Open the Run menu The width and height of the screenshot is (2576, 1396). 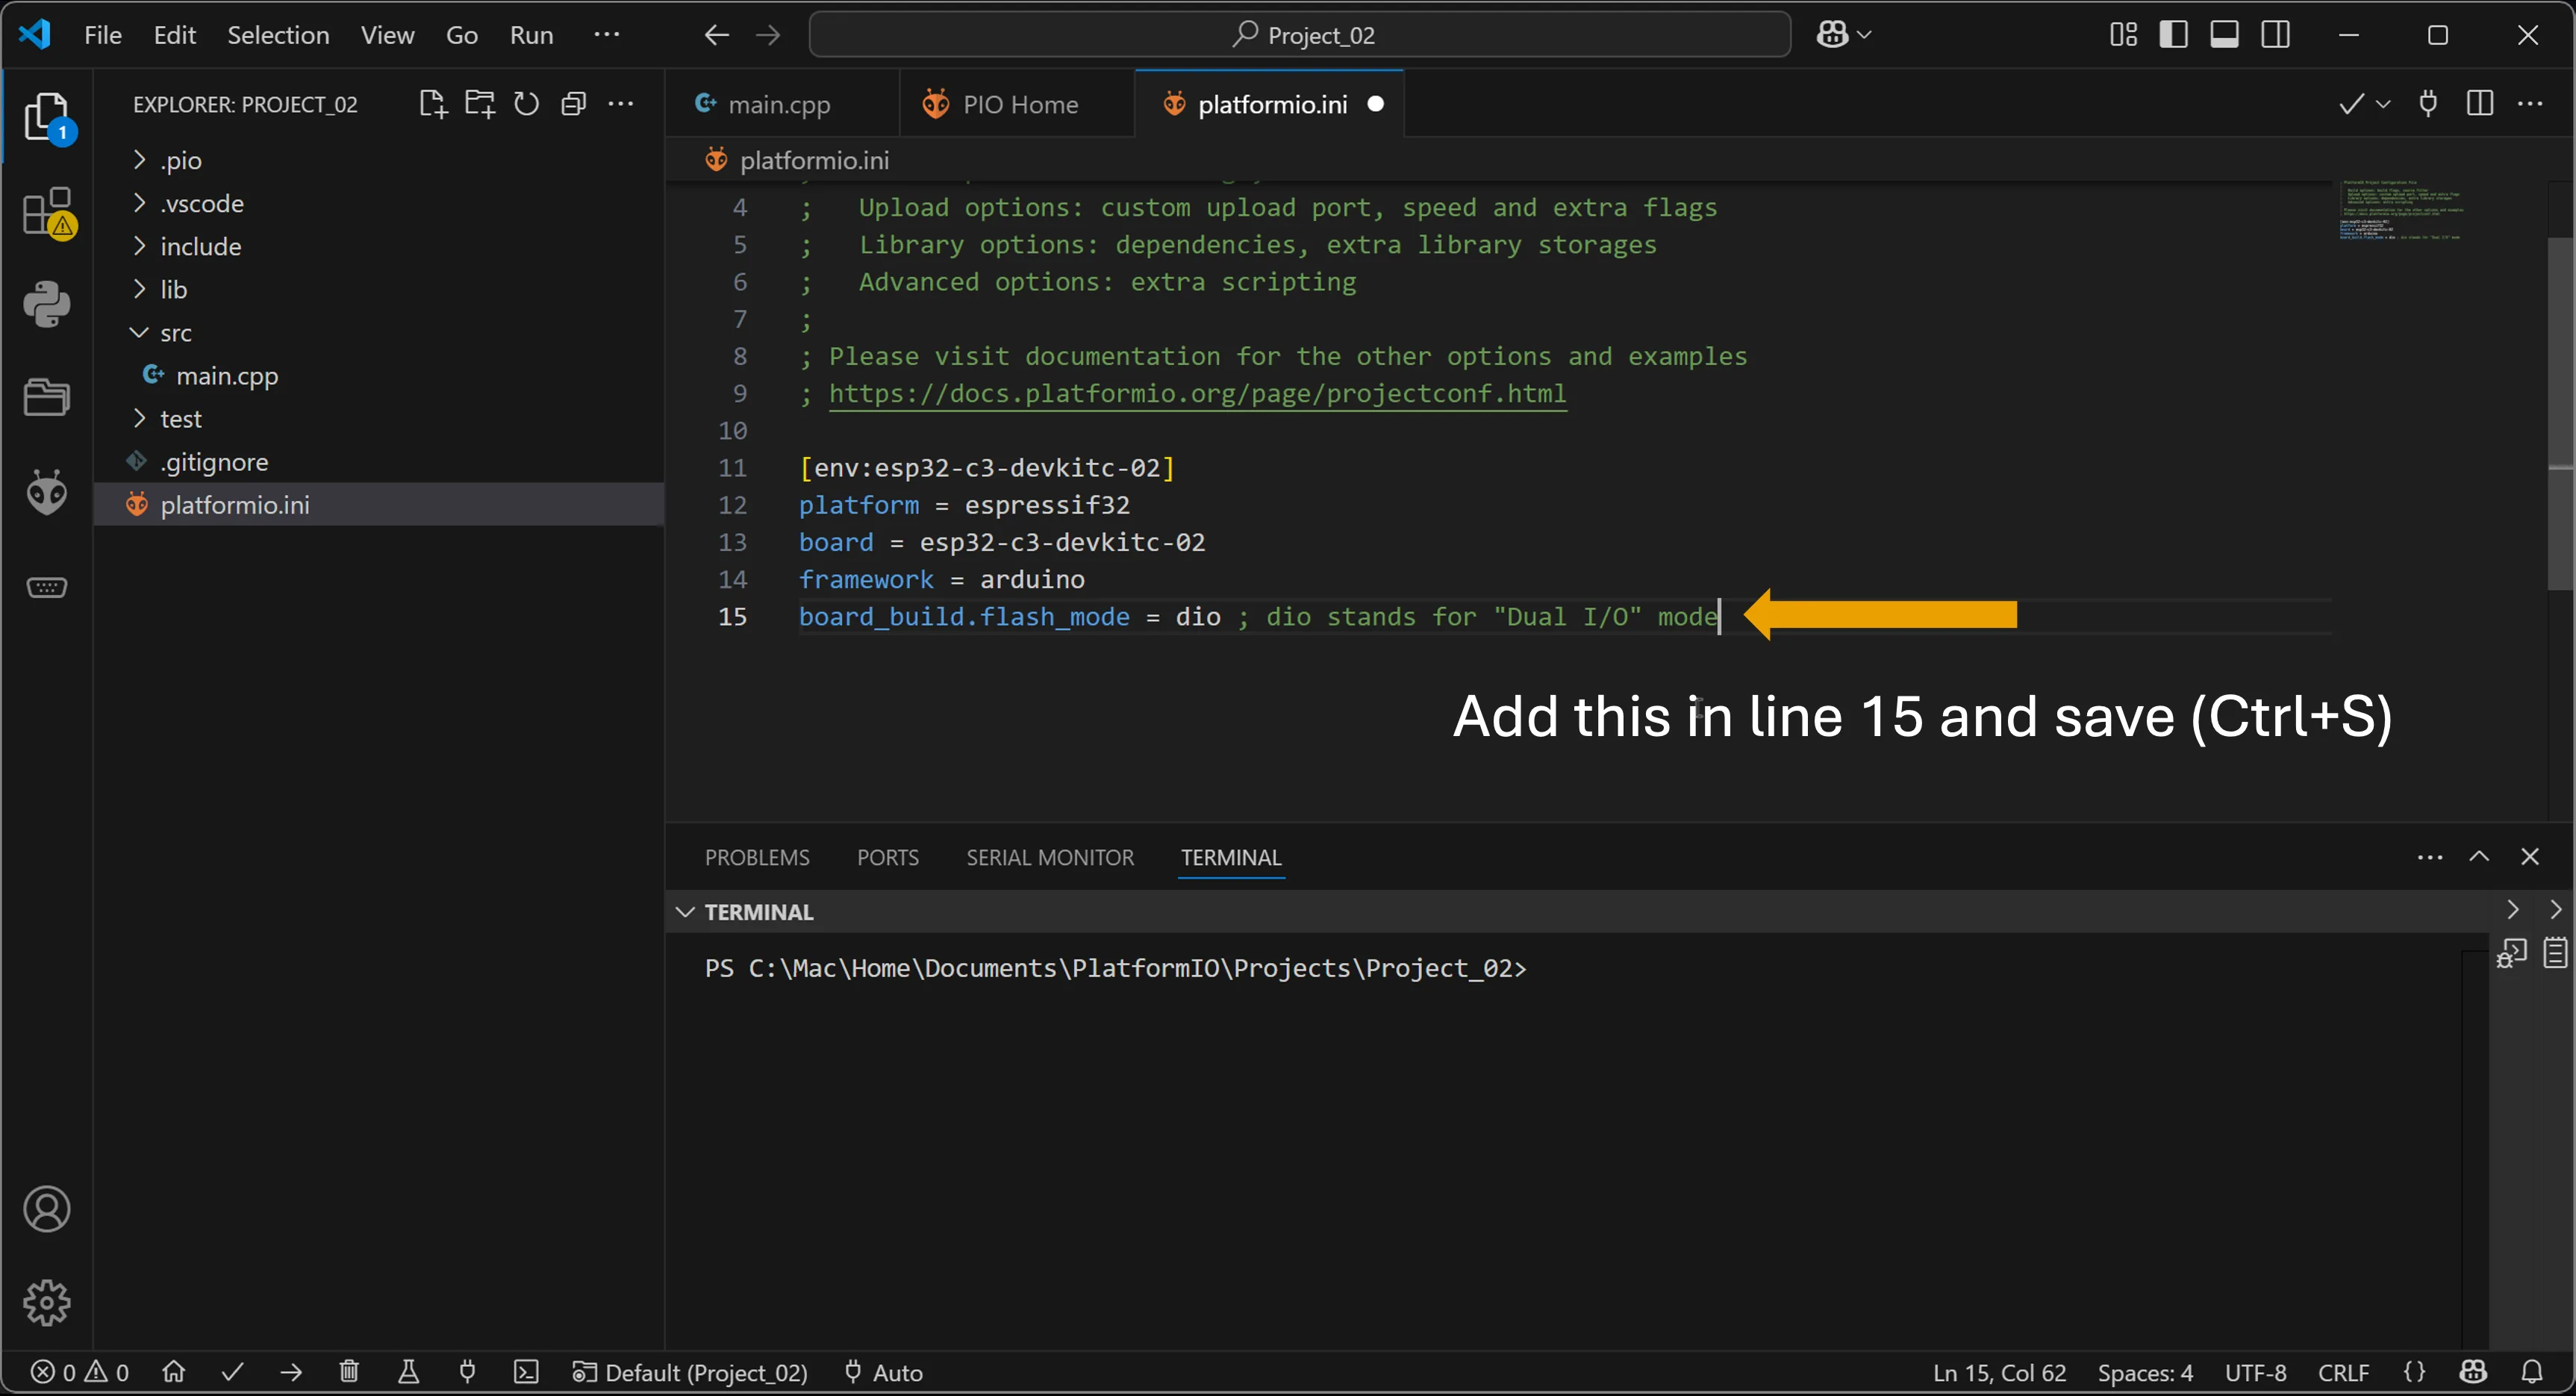pos(531,35)
